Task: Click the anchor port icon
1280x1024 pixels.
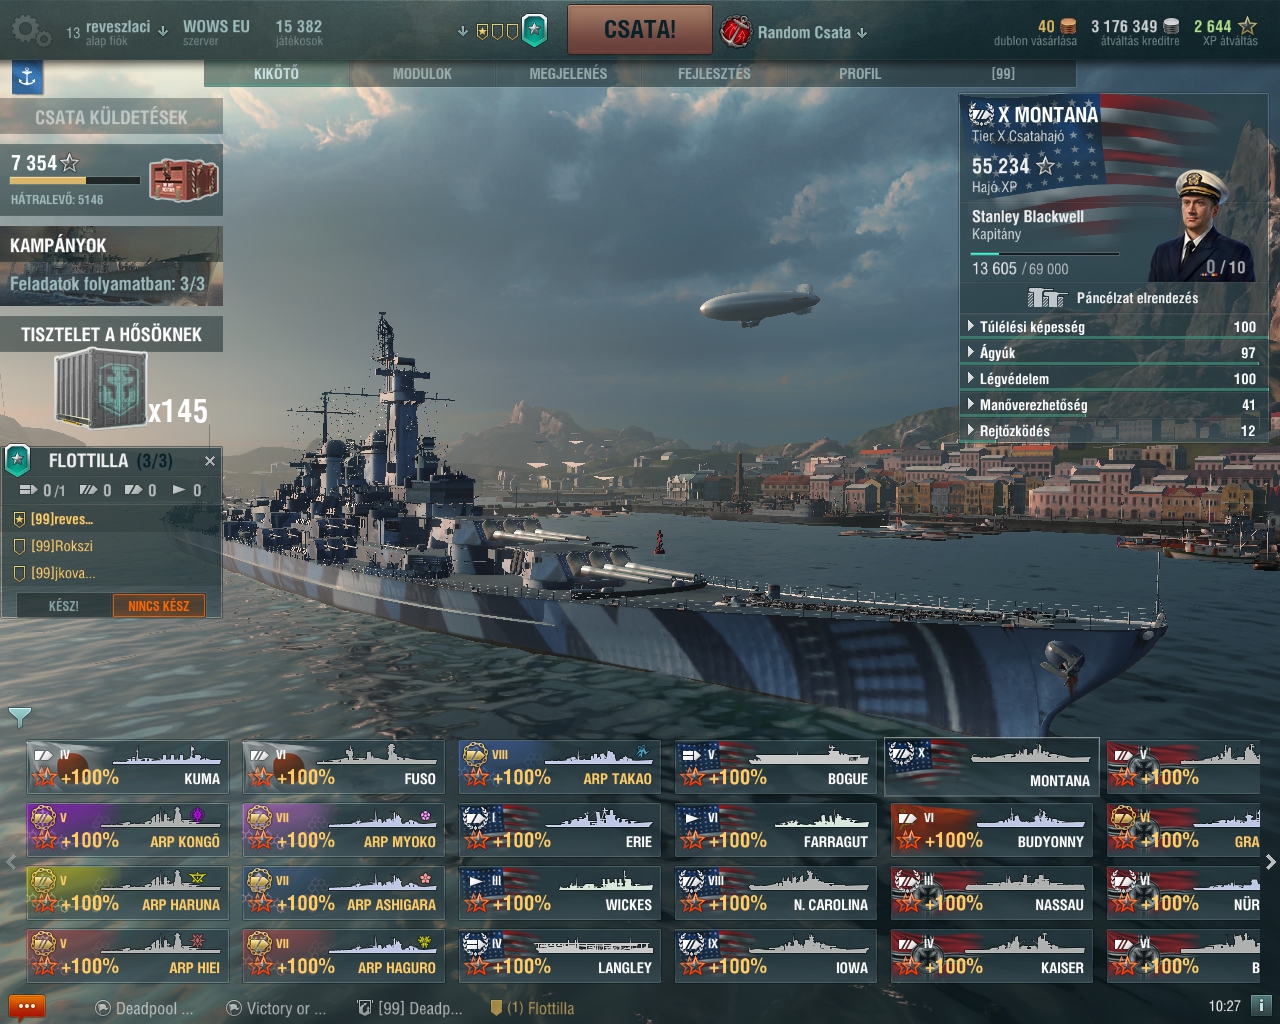Action: click(x=27, y=76)
